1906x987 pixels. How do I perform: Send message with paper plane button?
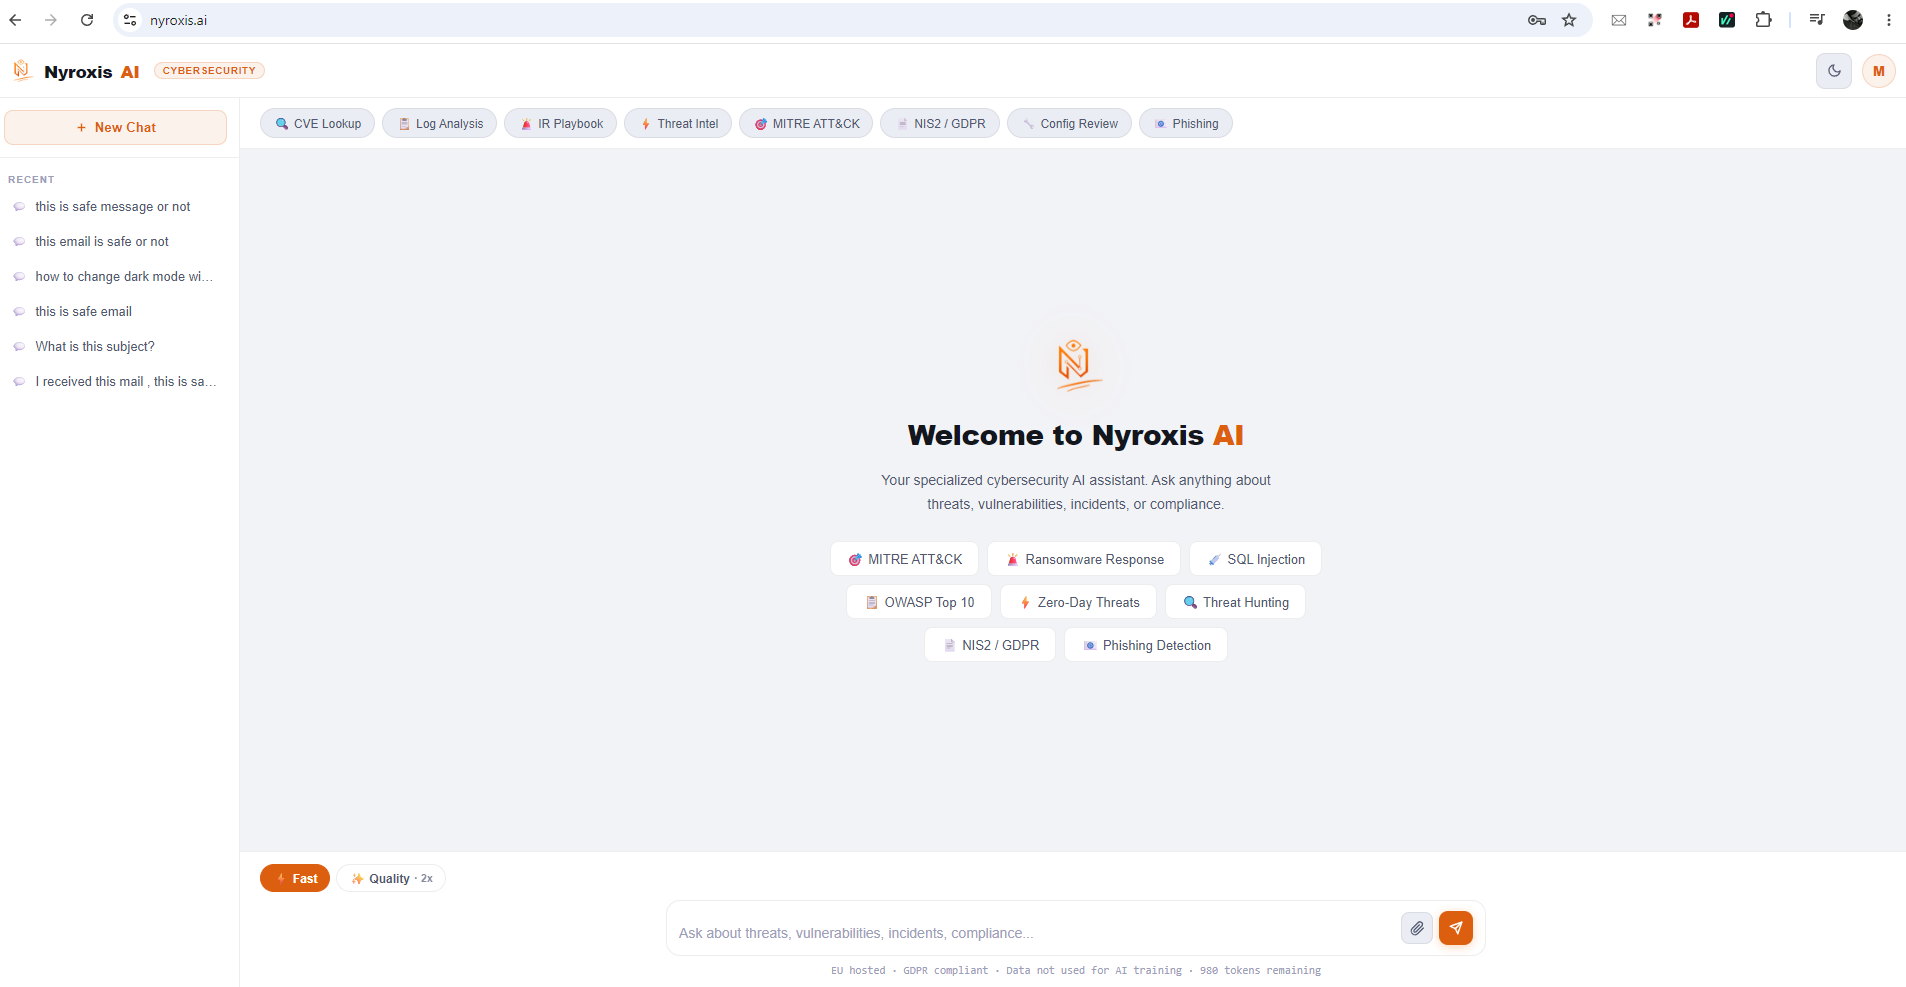pos(1456,928)
